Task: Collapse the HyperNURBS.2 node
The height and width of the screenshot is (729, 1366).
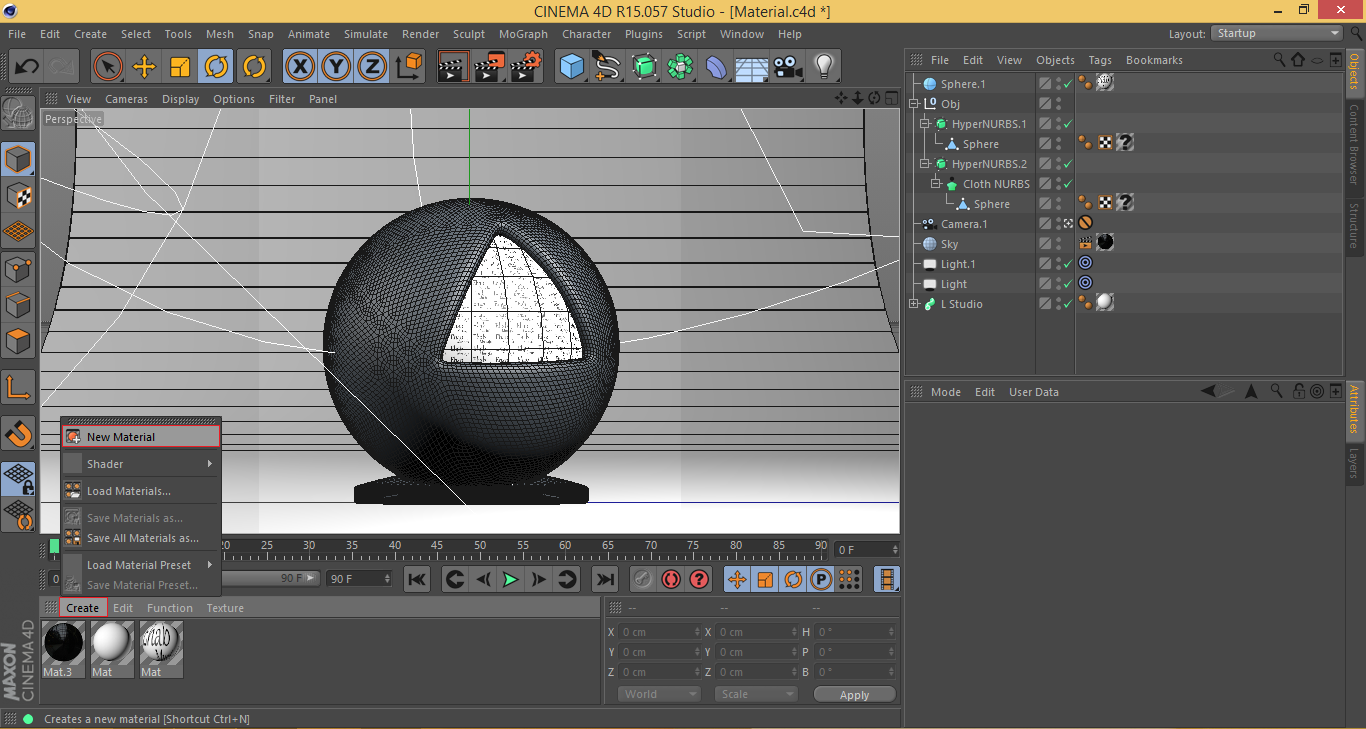Action: tap(925, 164)
